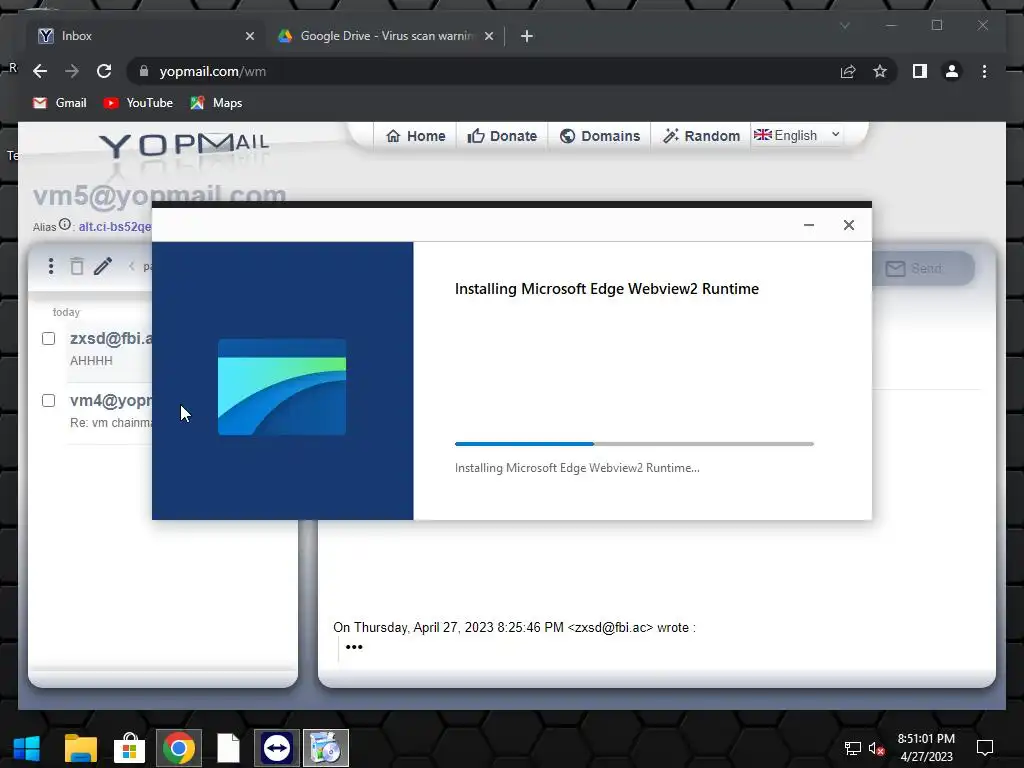This screenshot has height=768, width=1024.
Task: Click the Chrome taskbar icon
Action: [179, 748]
